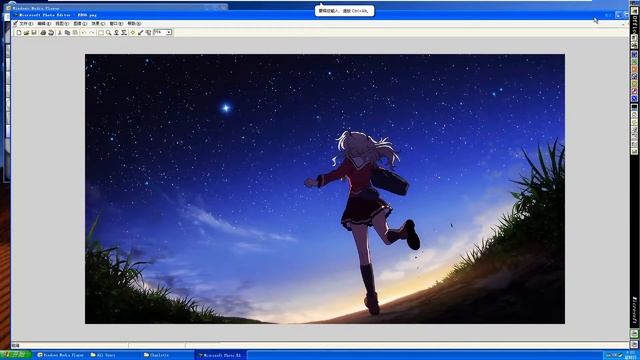Click the Paste toolbar icon
The image size is (640, 360).
pyautogui.click(x=75, y=33)
